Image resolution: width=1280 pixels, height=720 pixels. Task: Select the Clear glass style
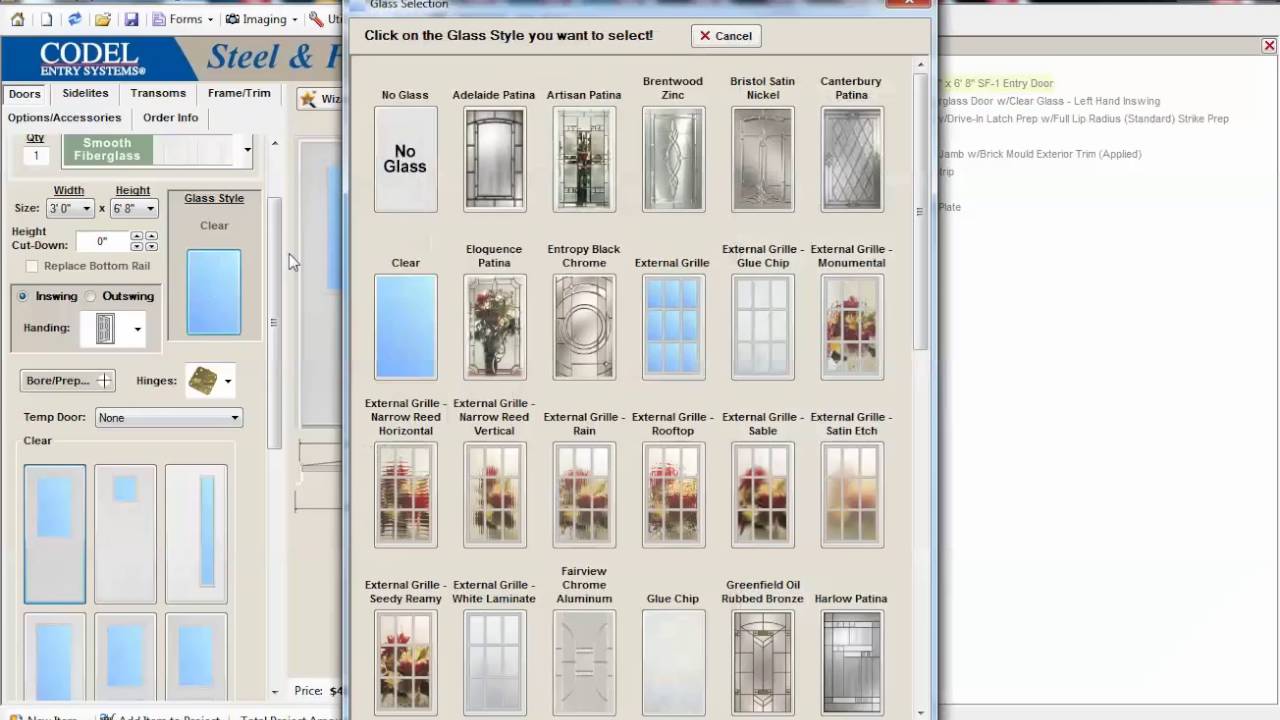pyautogui.click(x=405, y=327)
